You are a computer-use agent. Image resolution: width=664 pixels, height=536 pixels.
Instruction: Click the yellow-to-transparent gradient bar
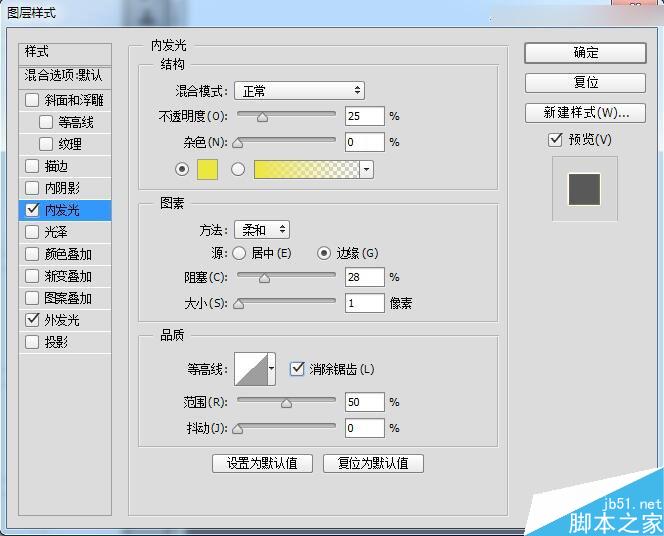coord(306,169)
